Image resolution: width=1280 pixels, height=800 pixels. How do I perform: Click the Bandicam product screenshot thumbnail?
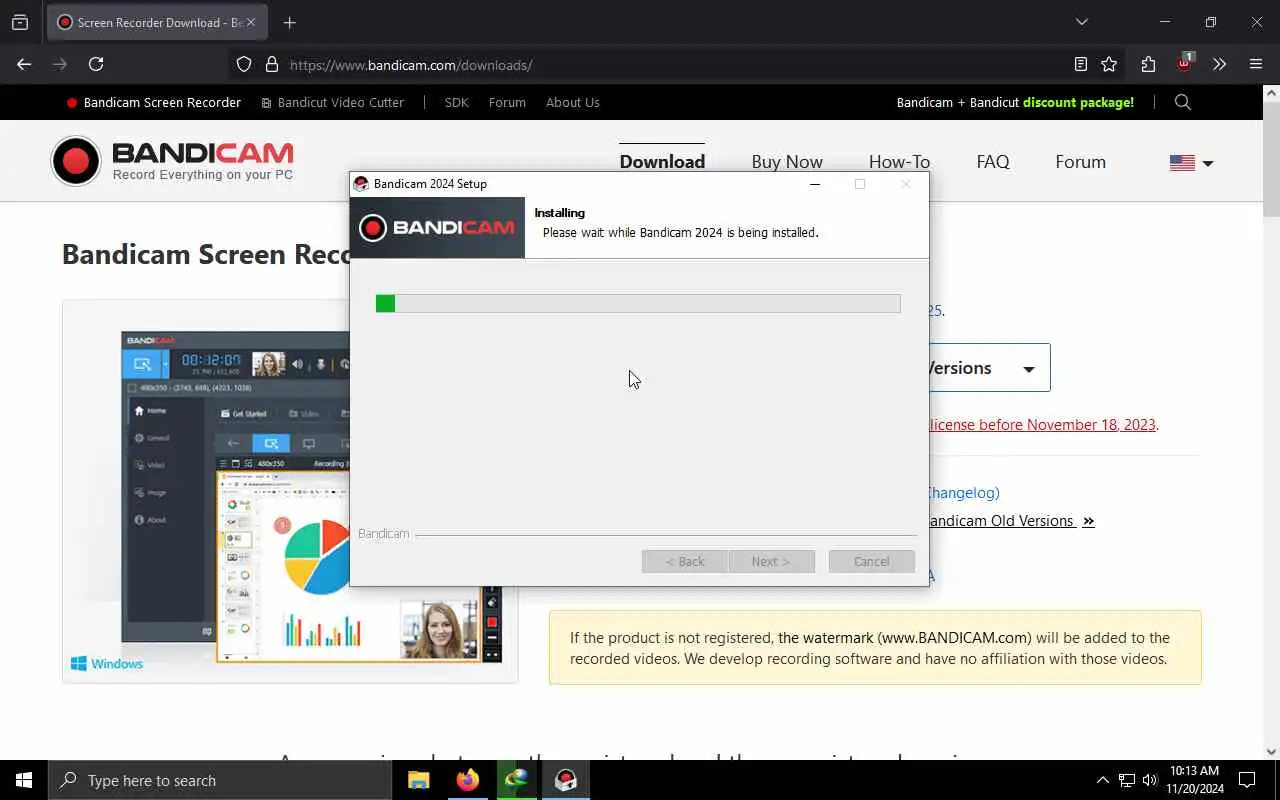[x=290, y=491]
